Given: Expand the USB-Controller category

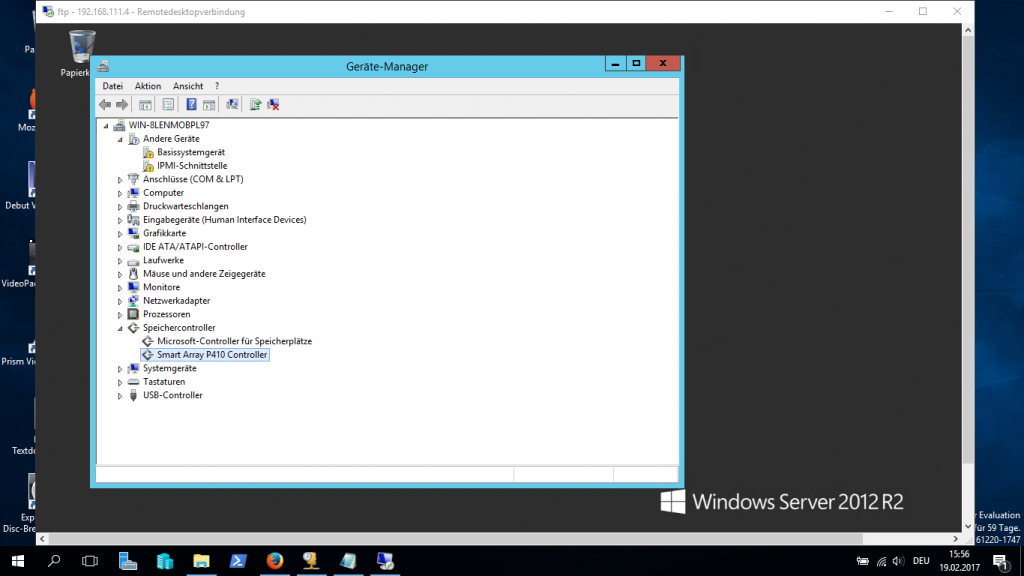Looking at the screenshot, I should coord(120,396).
